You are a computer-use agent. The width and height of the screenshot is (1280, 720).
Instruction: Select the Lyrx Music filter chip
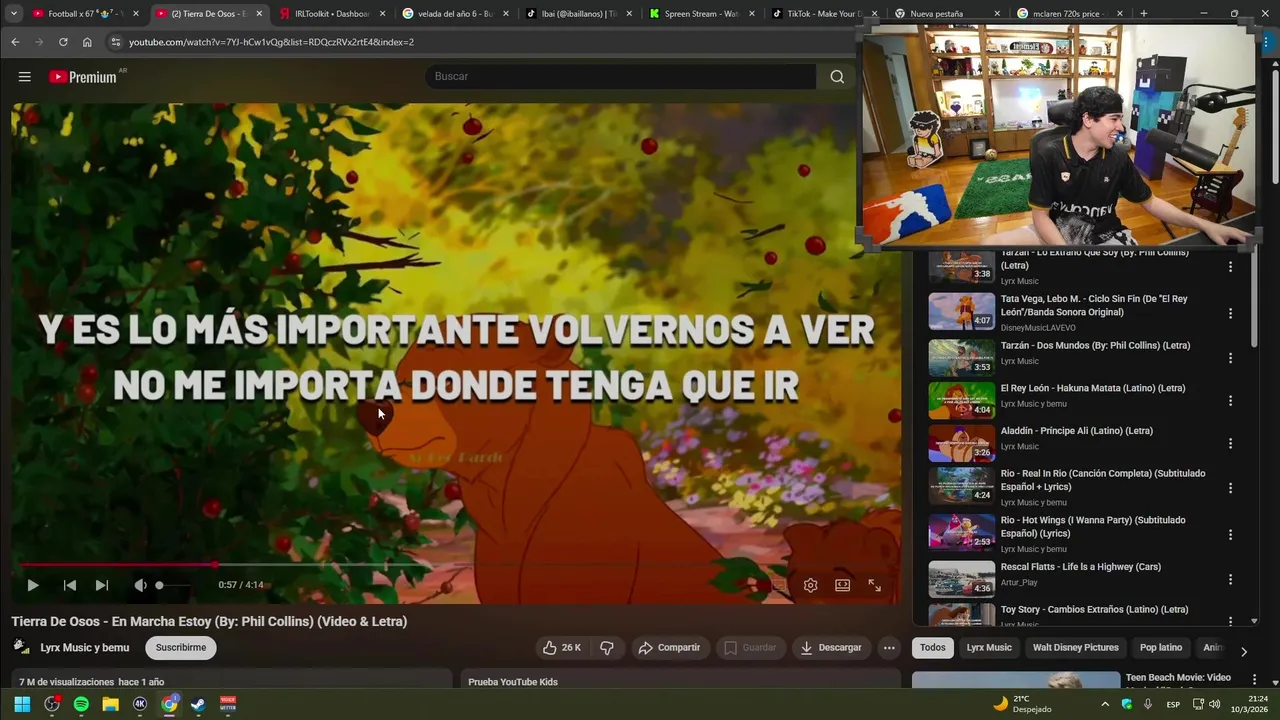pyautogui.click(x=989, y=648)
